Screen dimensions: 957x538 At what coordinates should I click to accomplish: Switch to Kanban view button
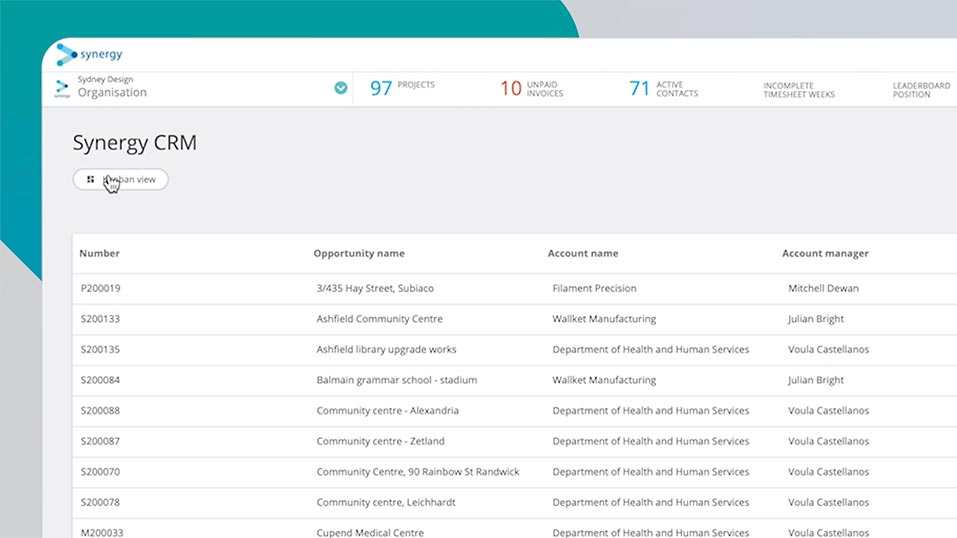pos(120,179)
